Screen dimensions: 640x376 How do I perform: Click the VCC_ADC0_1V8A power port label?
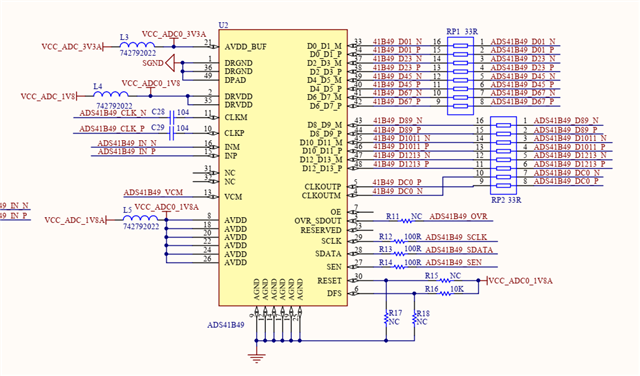pyautogui.click(x=520, y=281)
